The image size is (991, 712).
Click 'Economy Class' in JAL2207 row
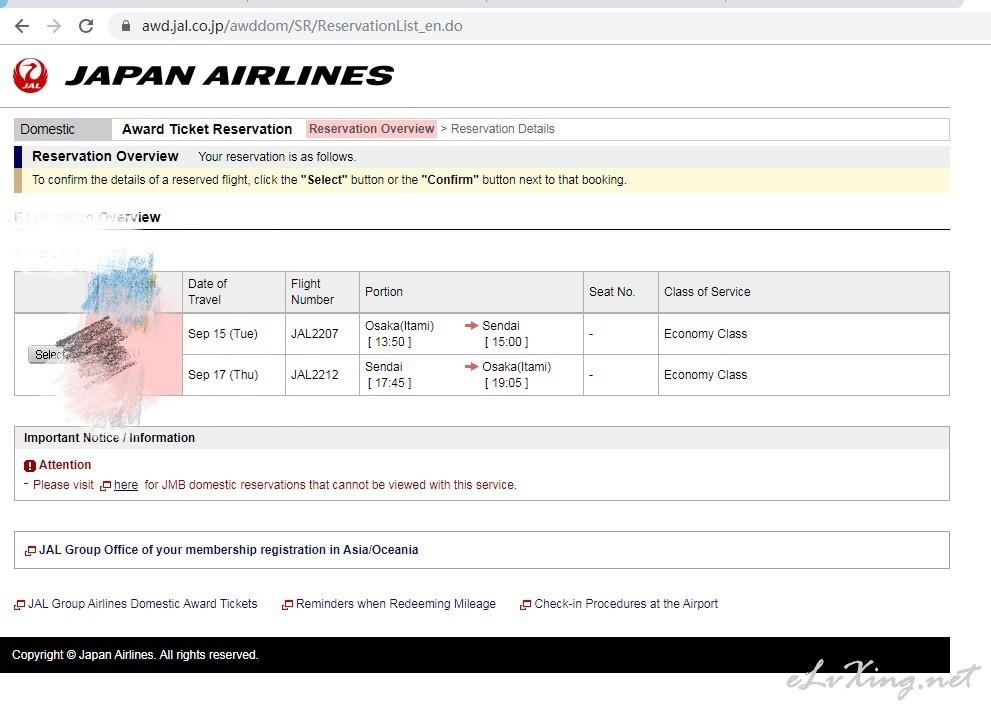tap(705, 334)
